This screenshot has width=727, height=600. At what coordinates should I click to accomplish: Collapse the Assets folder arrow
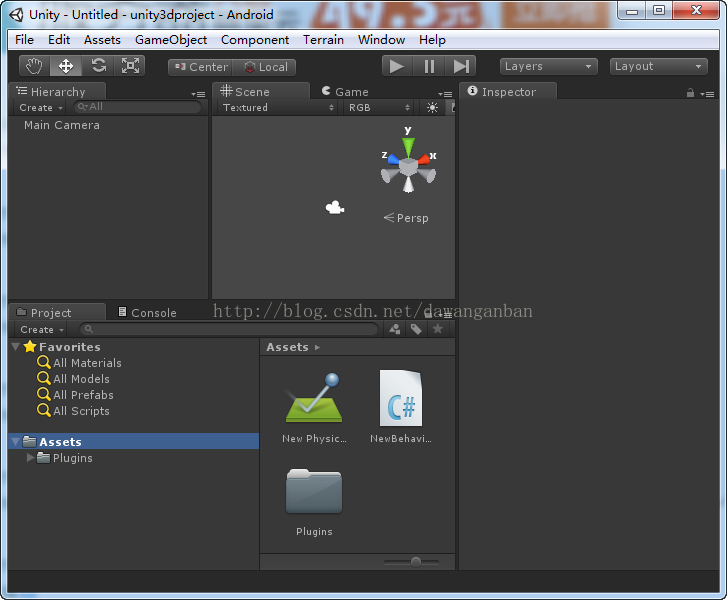pyautogui.click(x=15, y=441)
